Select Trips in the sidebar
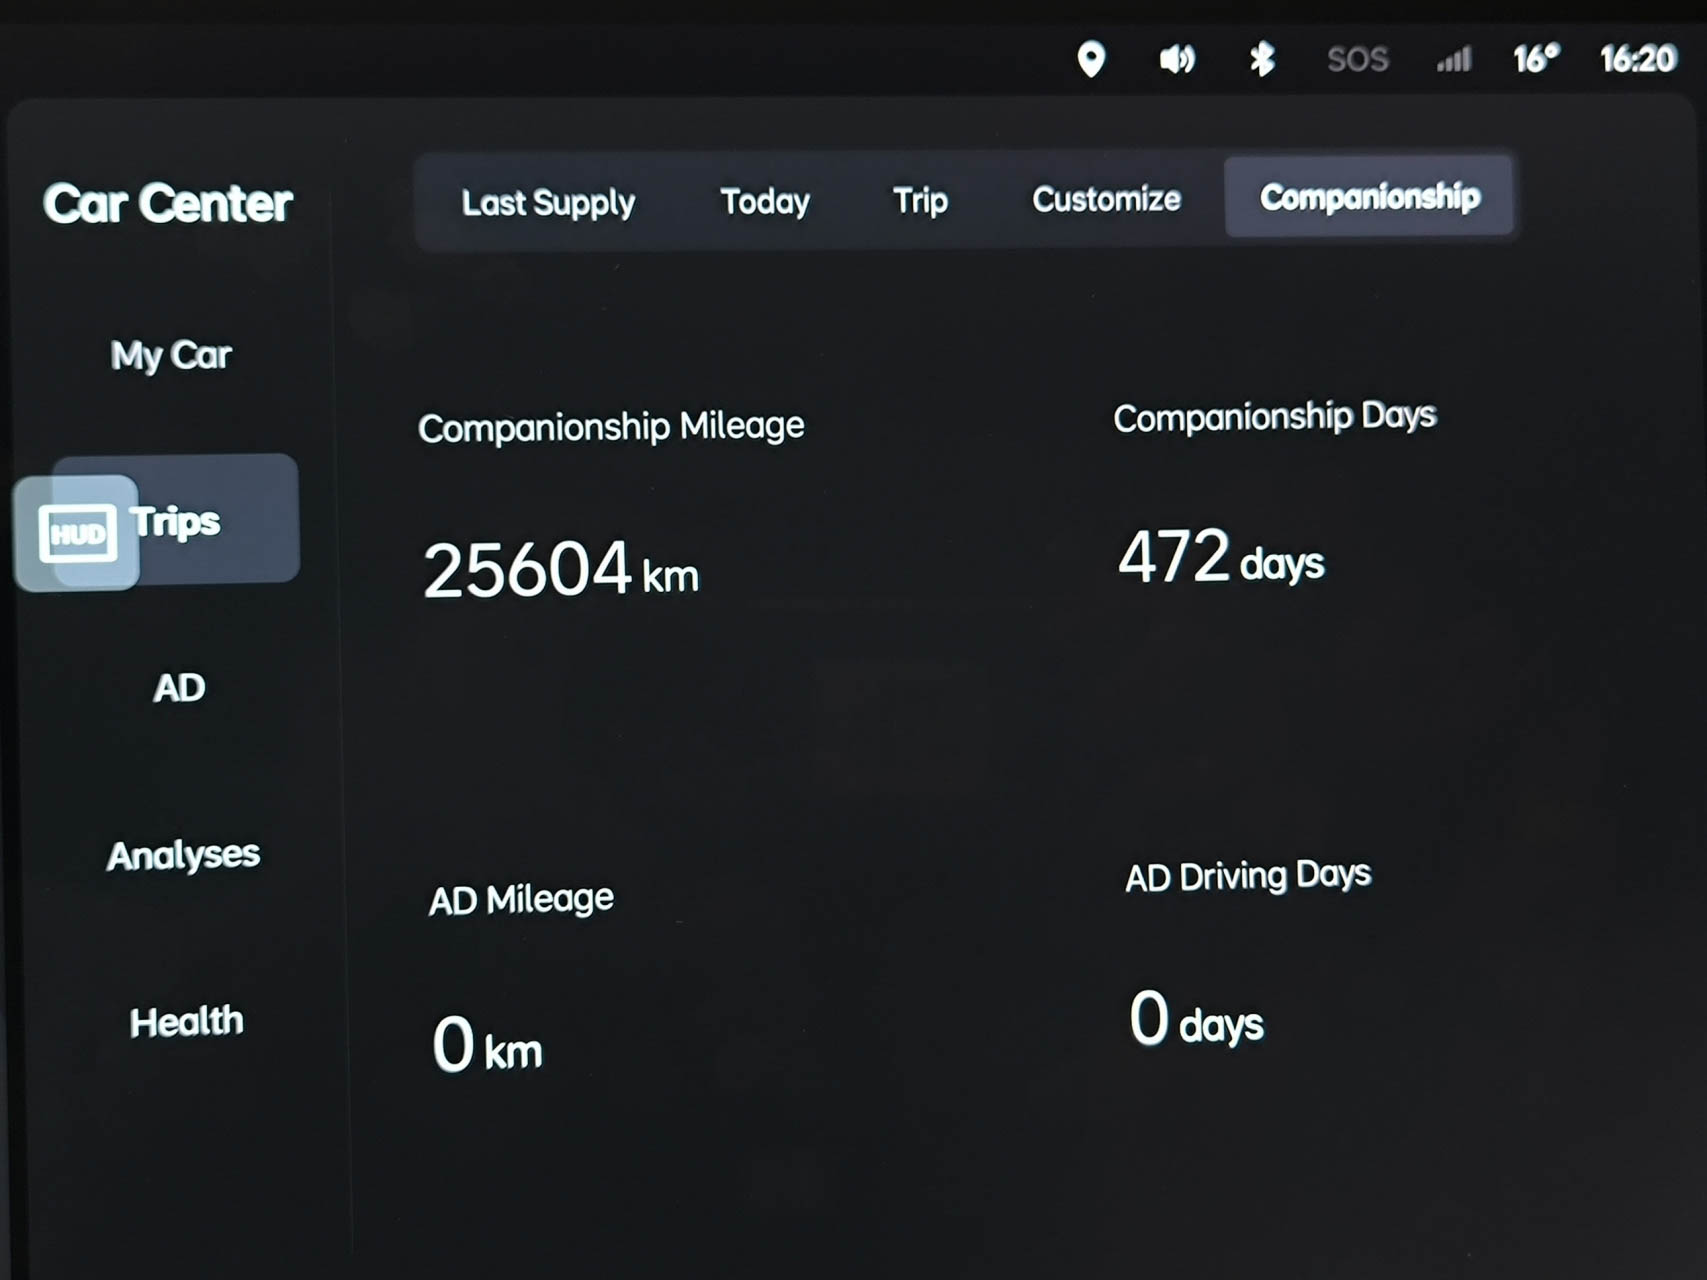The image size is (1707, 1280). coord(176,519)
